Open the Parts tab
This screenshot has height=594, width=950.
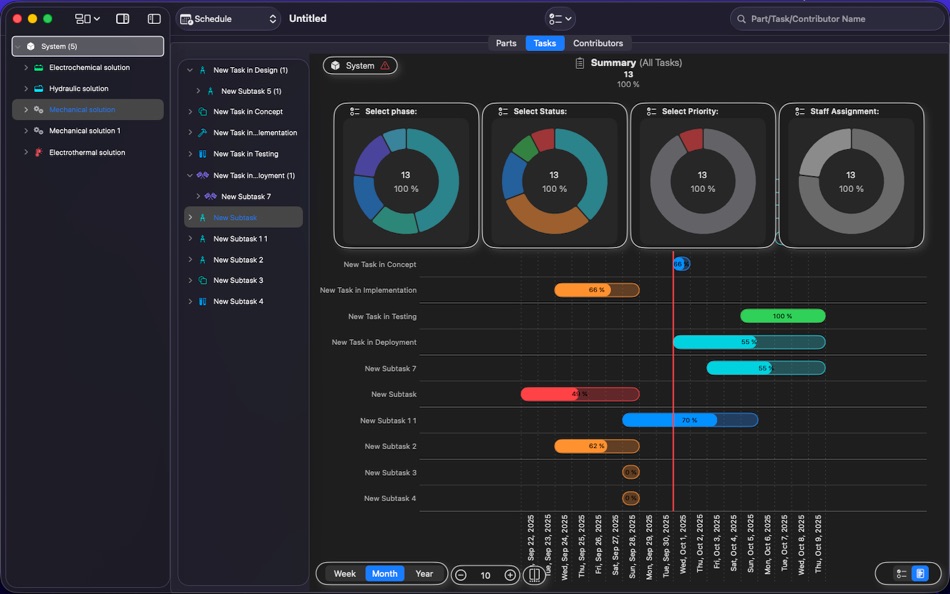(506, 43)
